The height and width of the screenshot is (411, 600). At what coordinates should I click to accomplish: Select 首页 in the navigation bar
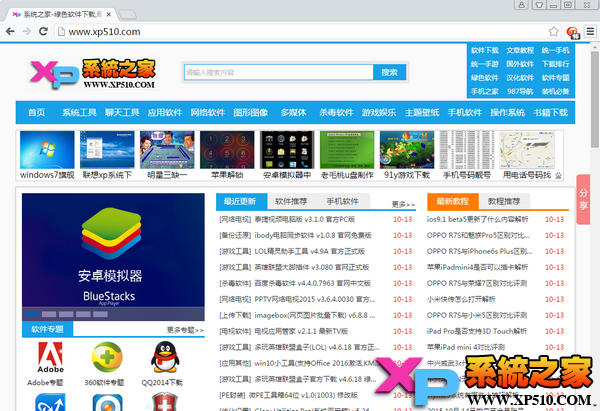(x=36, y=113)
